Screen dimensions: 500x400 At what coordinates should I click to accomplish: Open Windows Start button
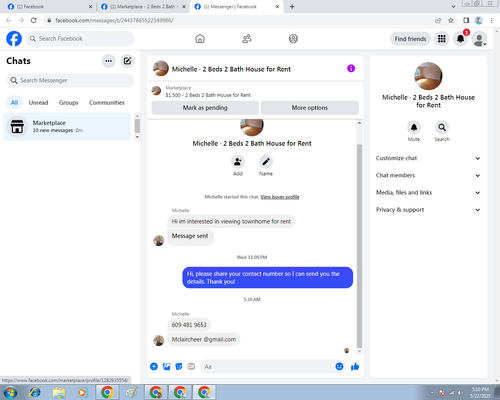pyautogui.click(x=10, y=392)
